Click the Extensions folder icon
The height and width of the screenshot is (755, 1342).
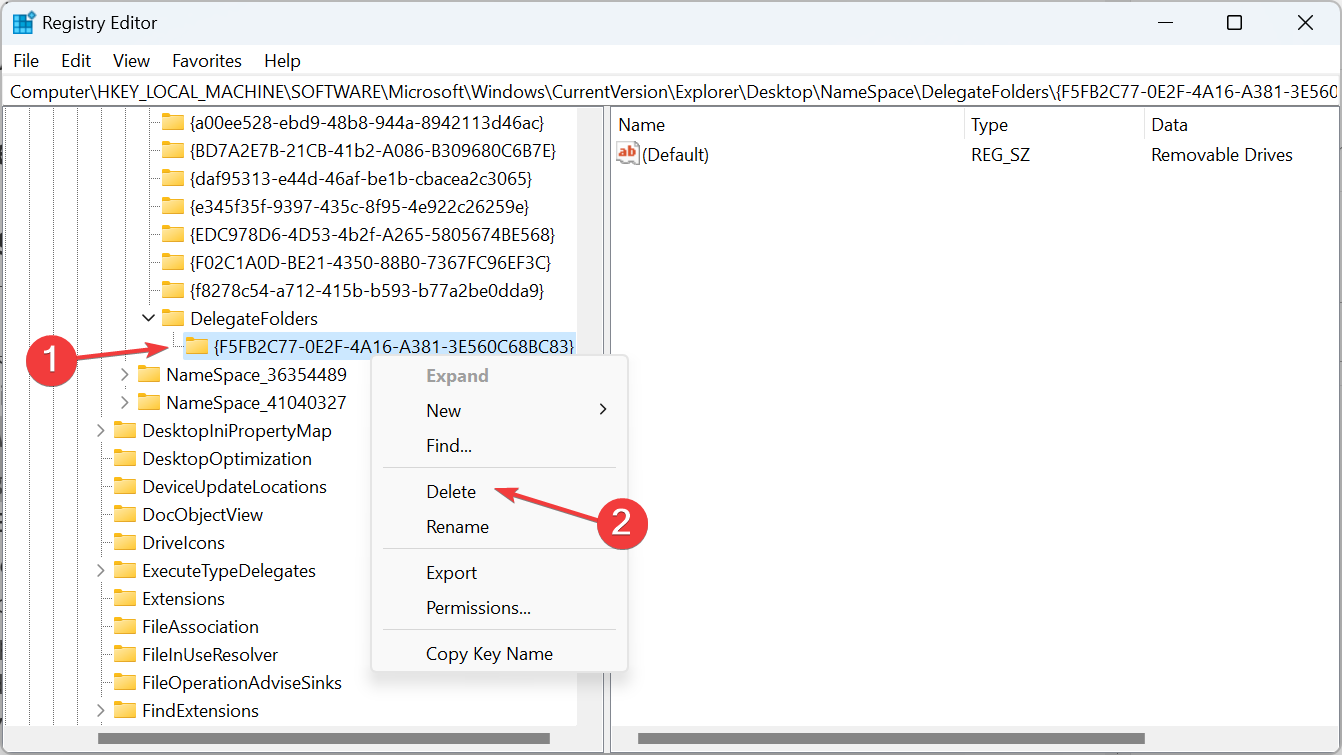(125, 599)
